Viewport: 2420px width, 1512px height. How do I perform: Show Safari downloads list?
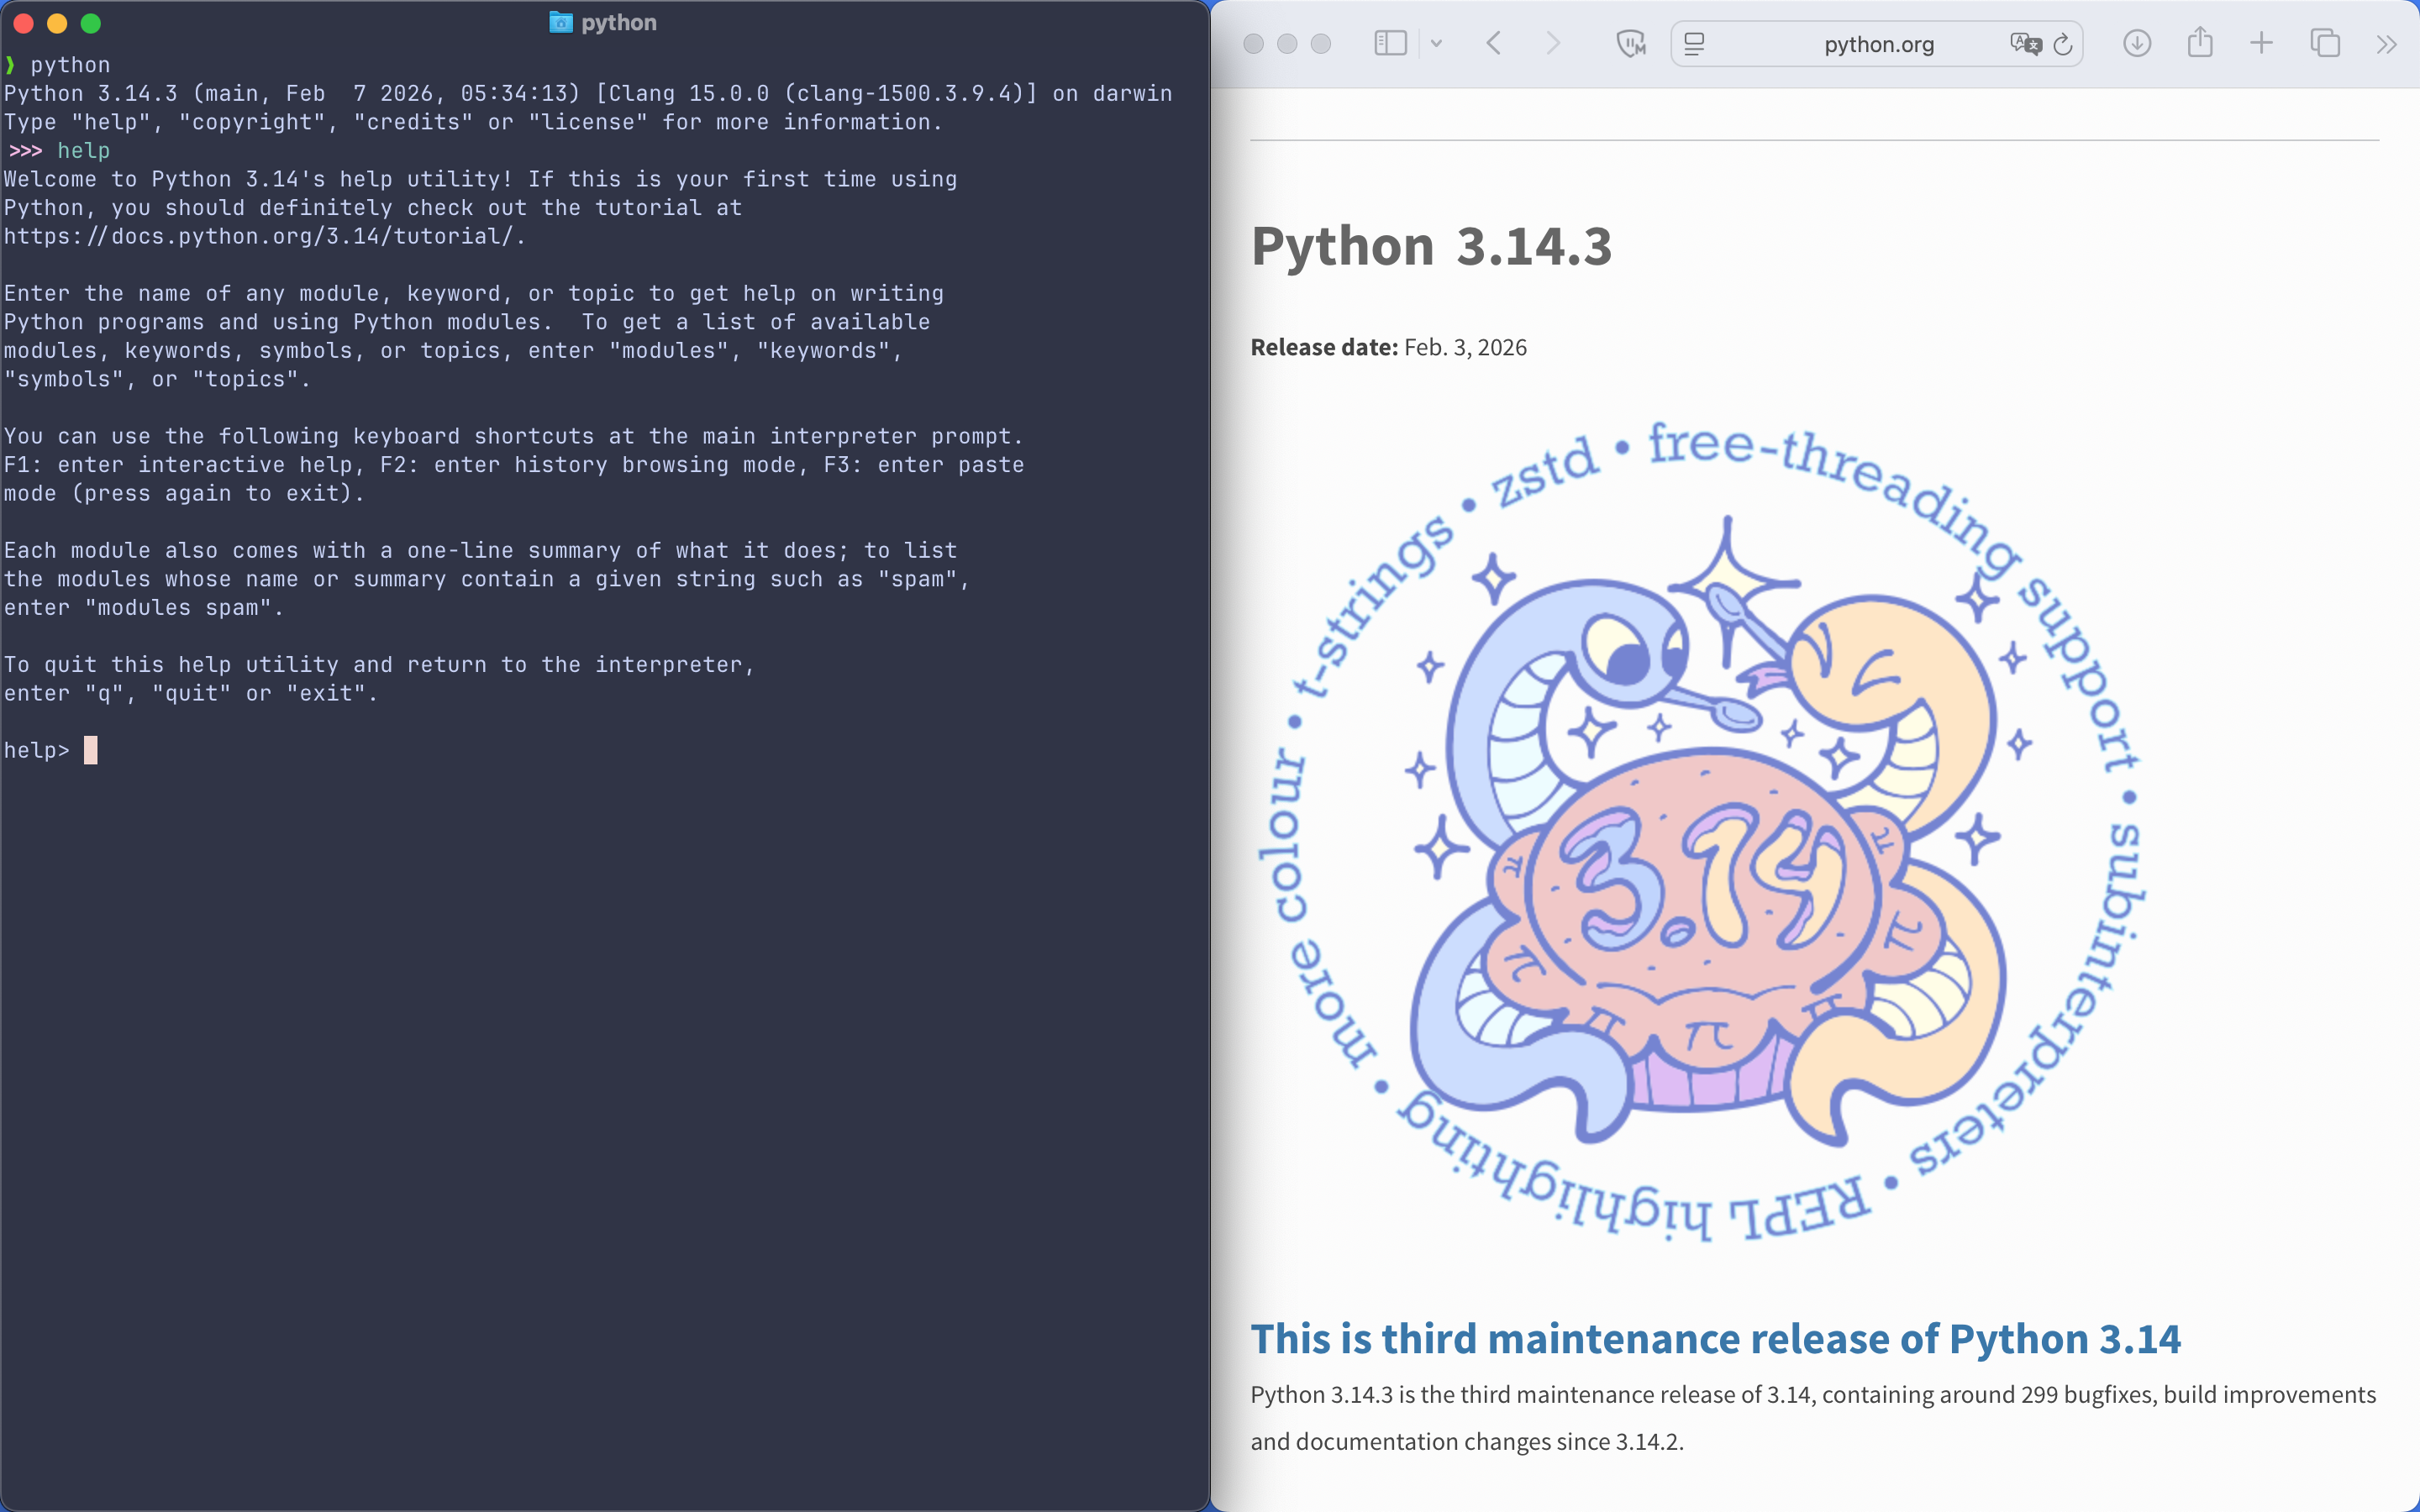pos(2137,43)
